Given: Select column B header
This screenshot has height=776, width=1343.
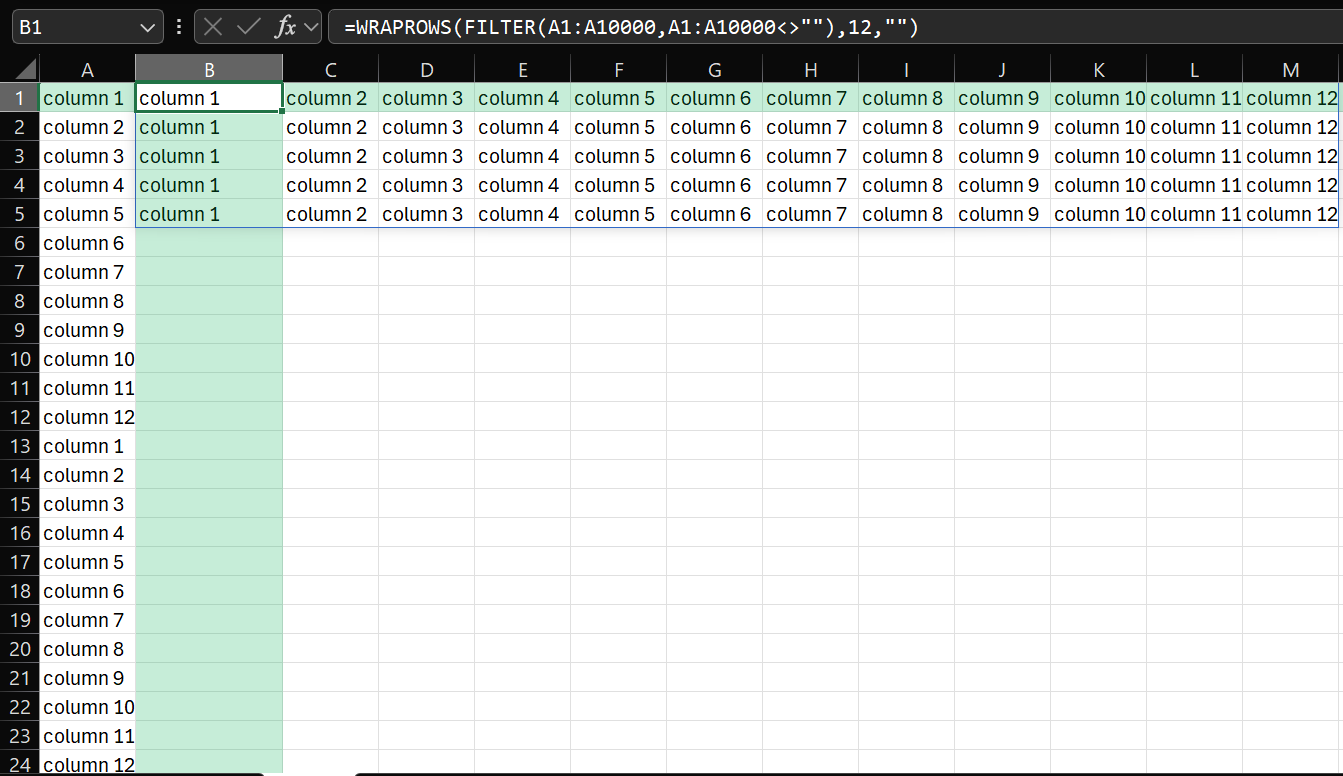Looking at the screenshot, I should pyautogui.click(x=209, y=69).
